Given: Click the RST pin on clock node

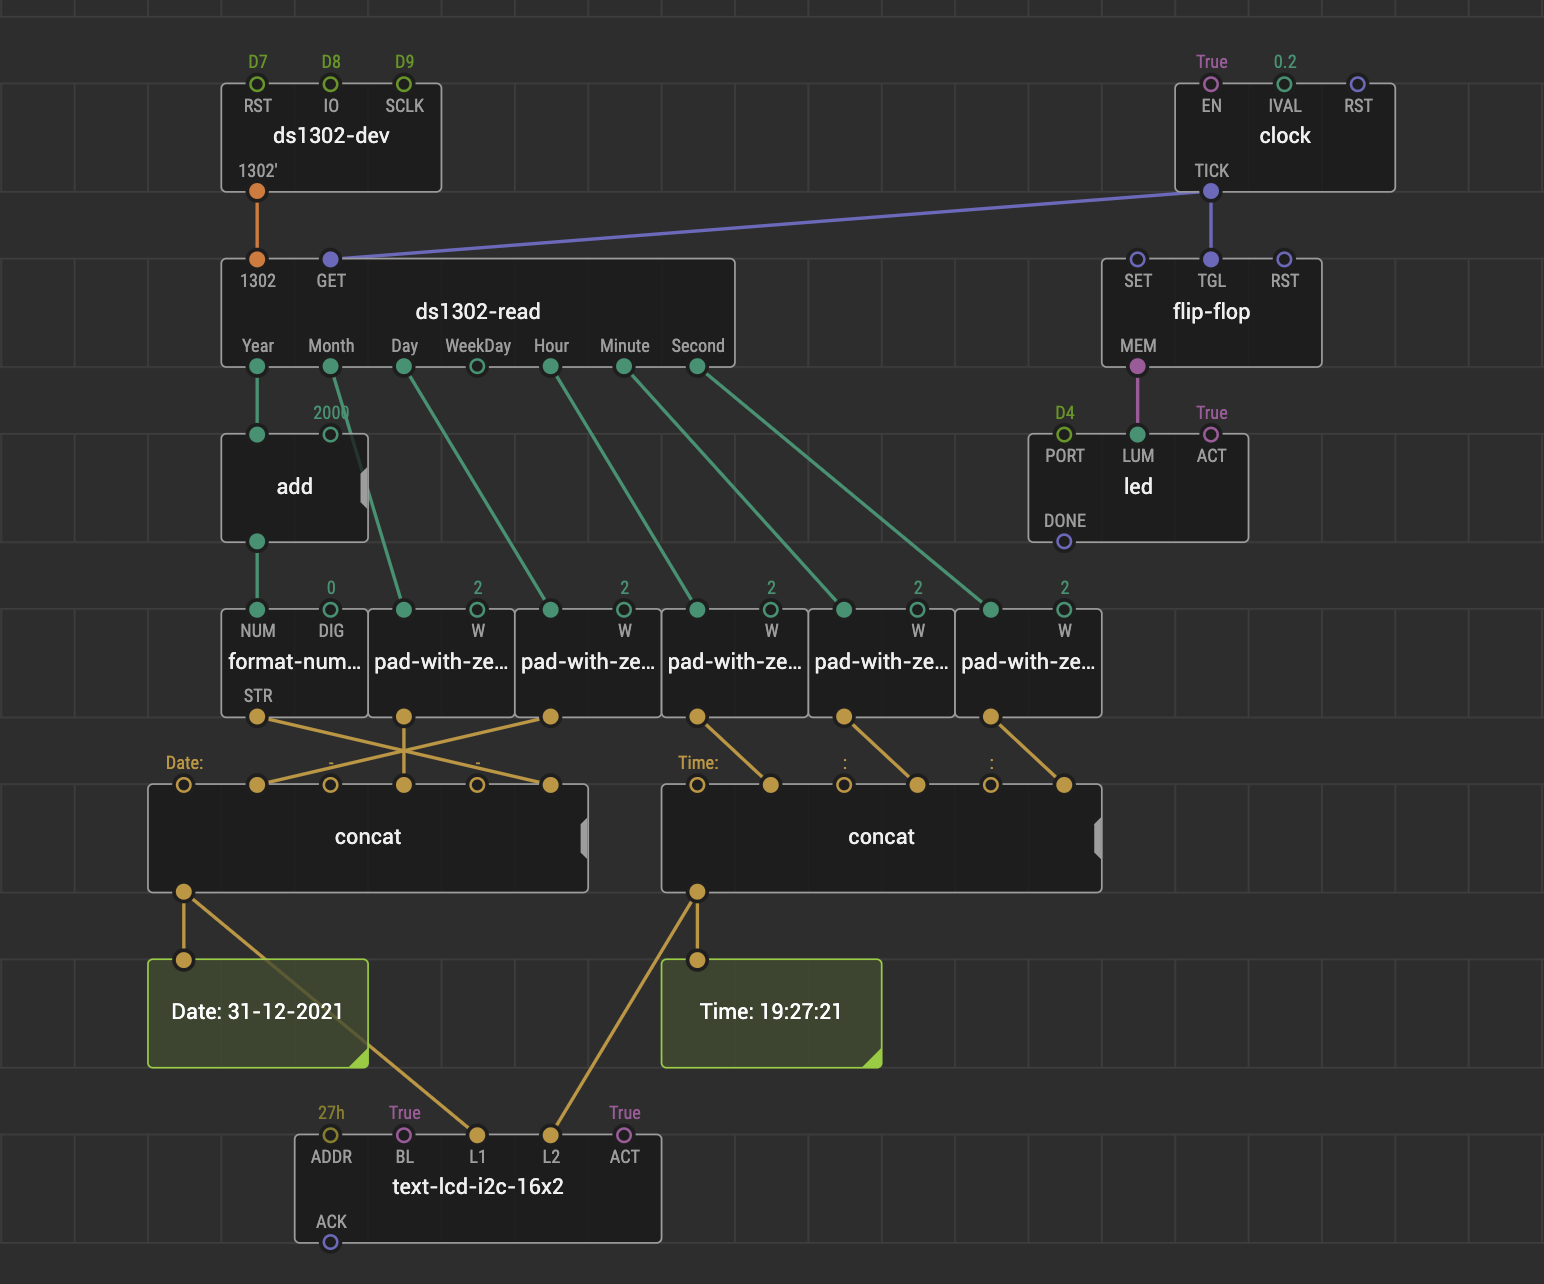Looking at the screenshot, I should (1358, 84).
